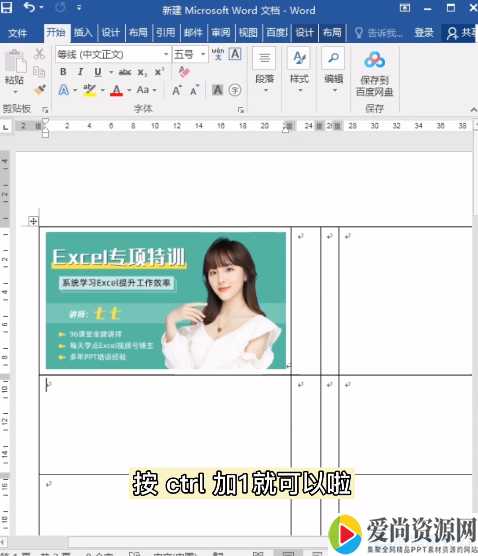Open Ribbon Display Options
Screen dimensions: 478x556
coord(405,8)
